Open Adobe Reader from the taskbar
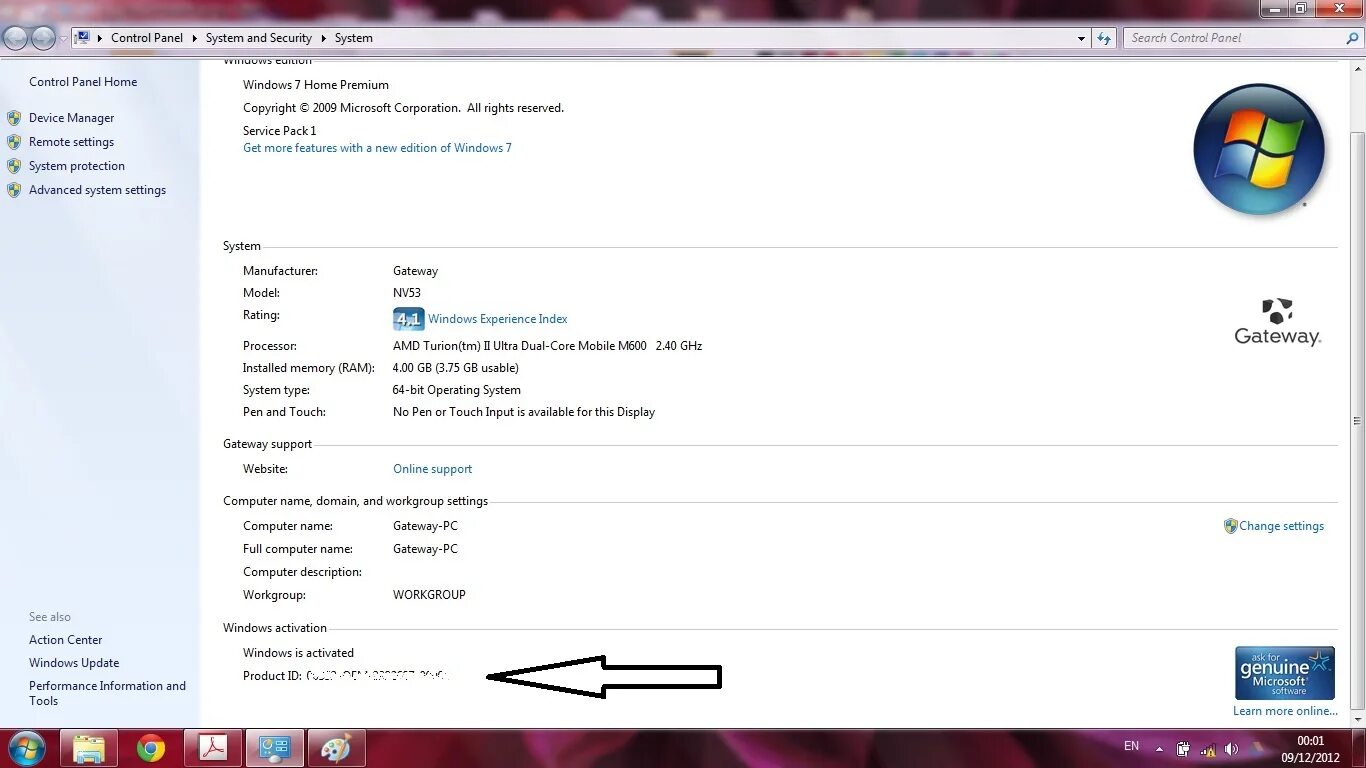This screenshot has height=768, width=1366. (x=213, y=748)
